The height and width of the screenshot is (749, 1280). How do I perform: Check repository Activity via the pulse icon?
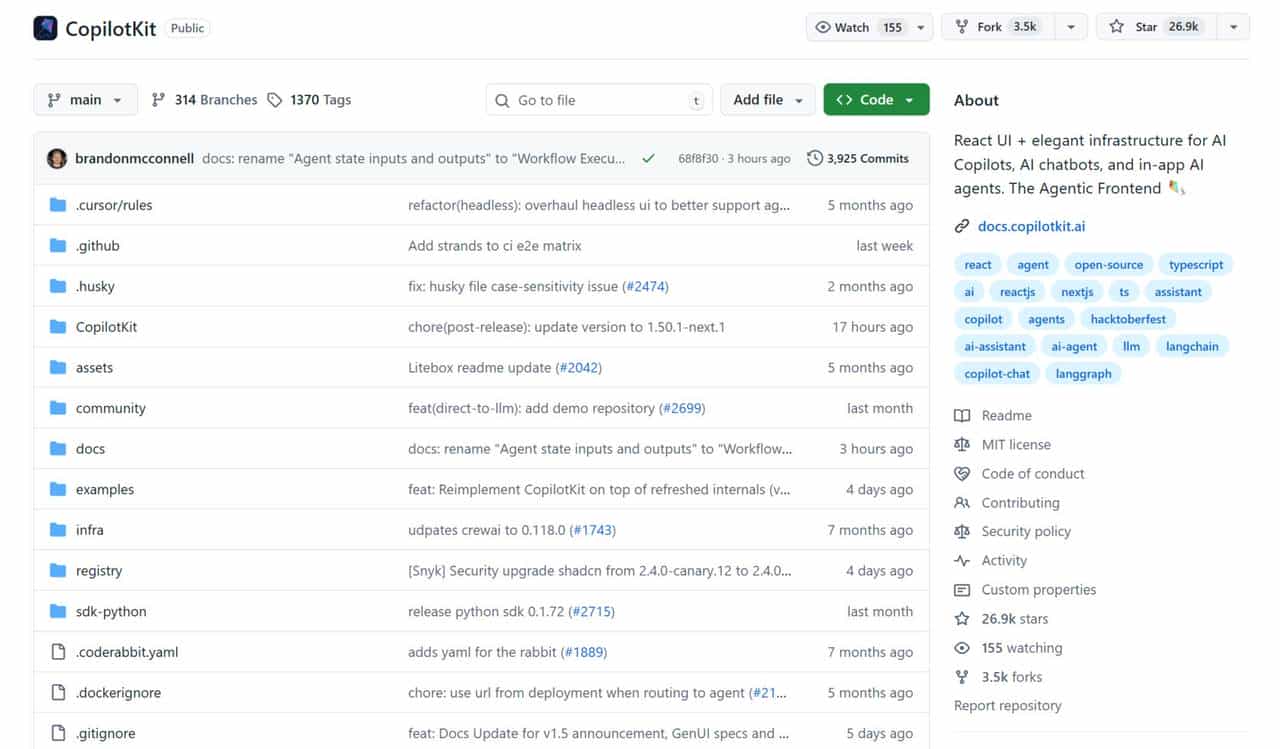coord(962,560)
